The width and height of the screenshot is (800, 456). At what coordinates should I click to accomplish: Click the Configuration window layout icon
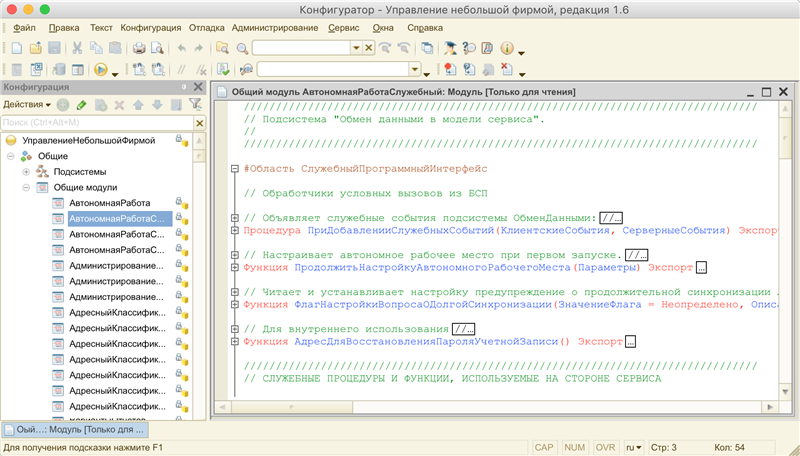coord(78,69)
